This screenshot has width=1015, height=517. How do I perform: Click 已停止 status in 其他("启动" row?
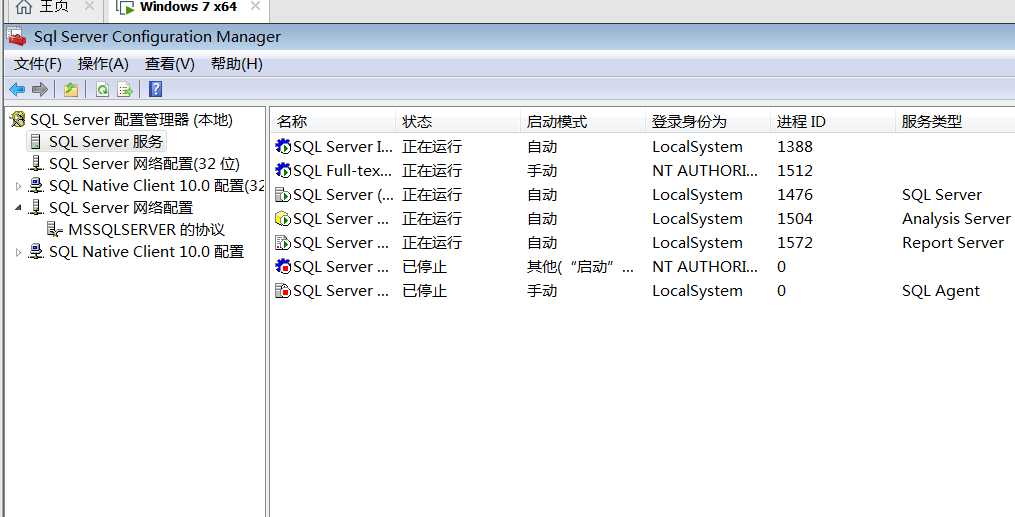pos(425,267)
